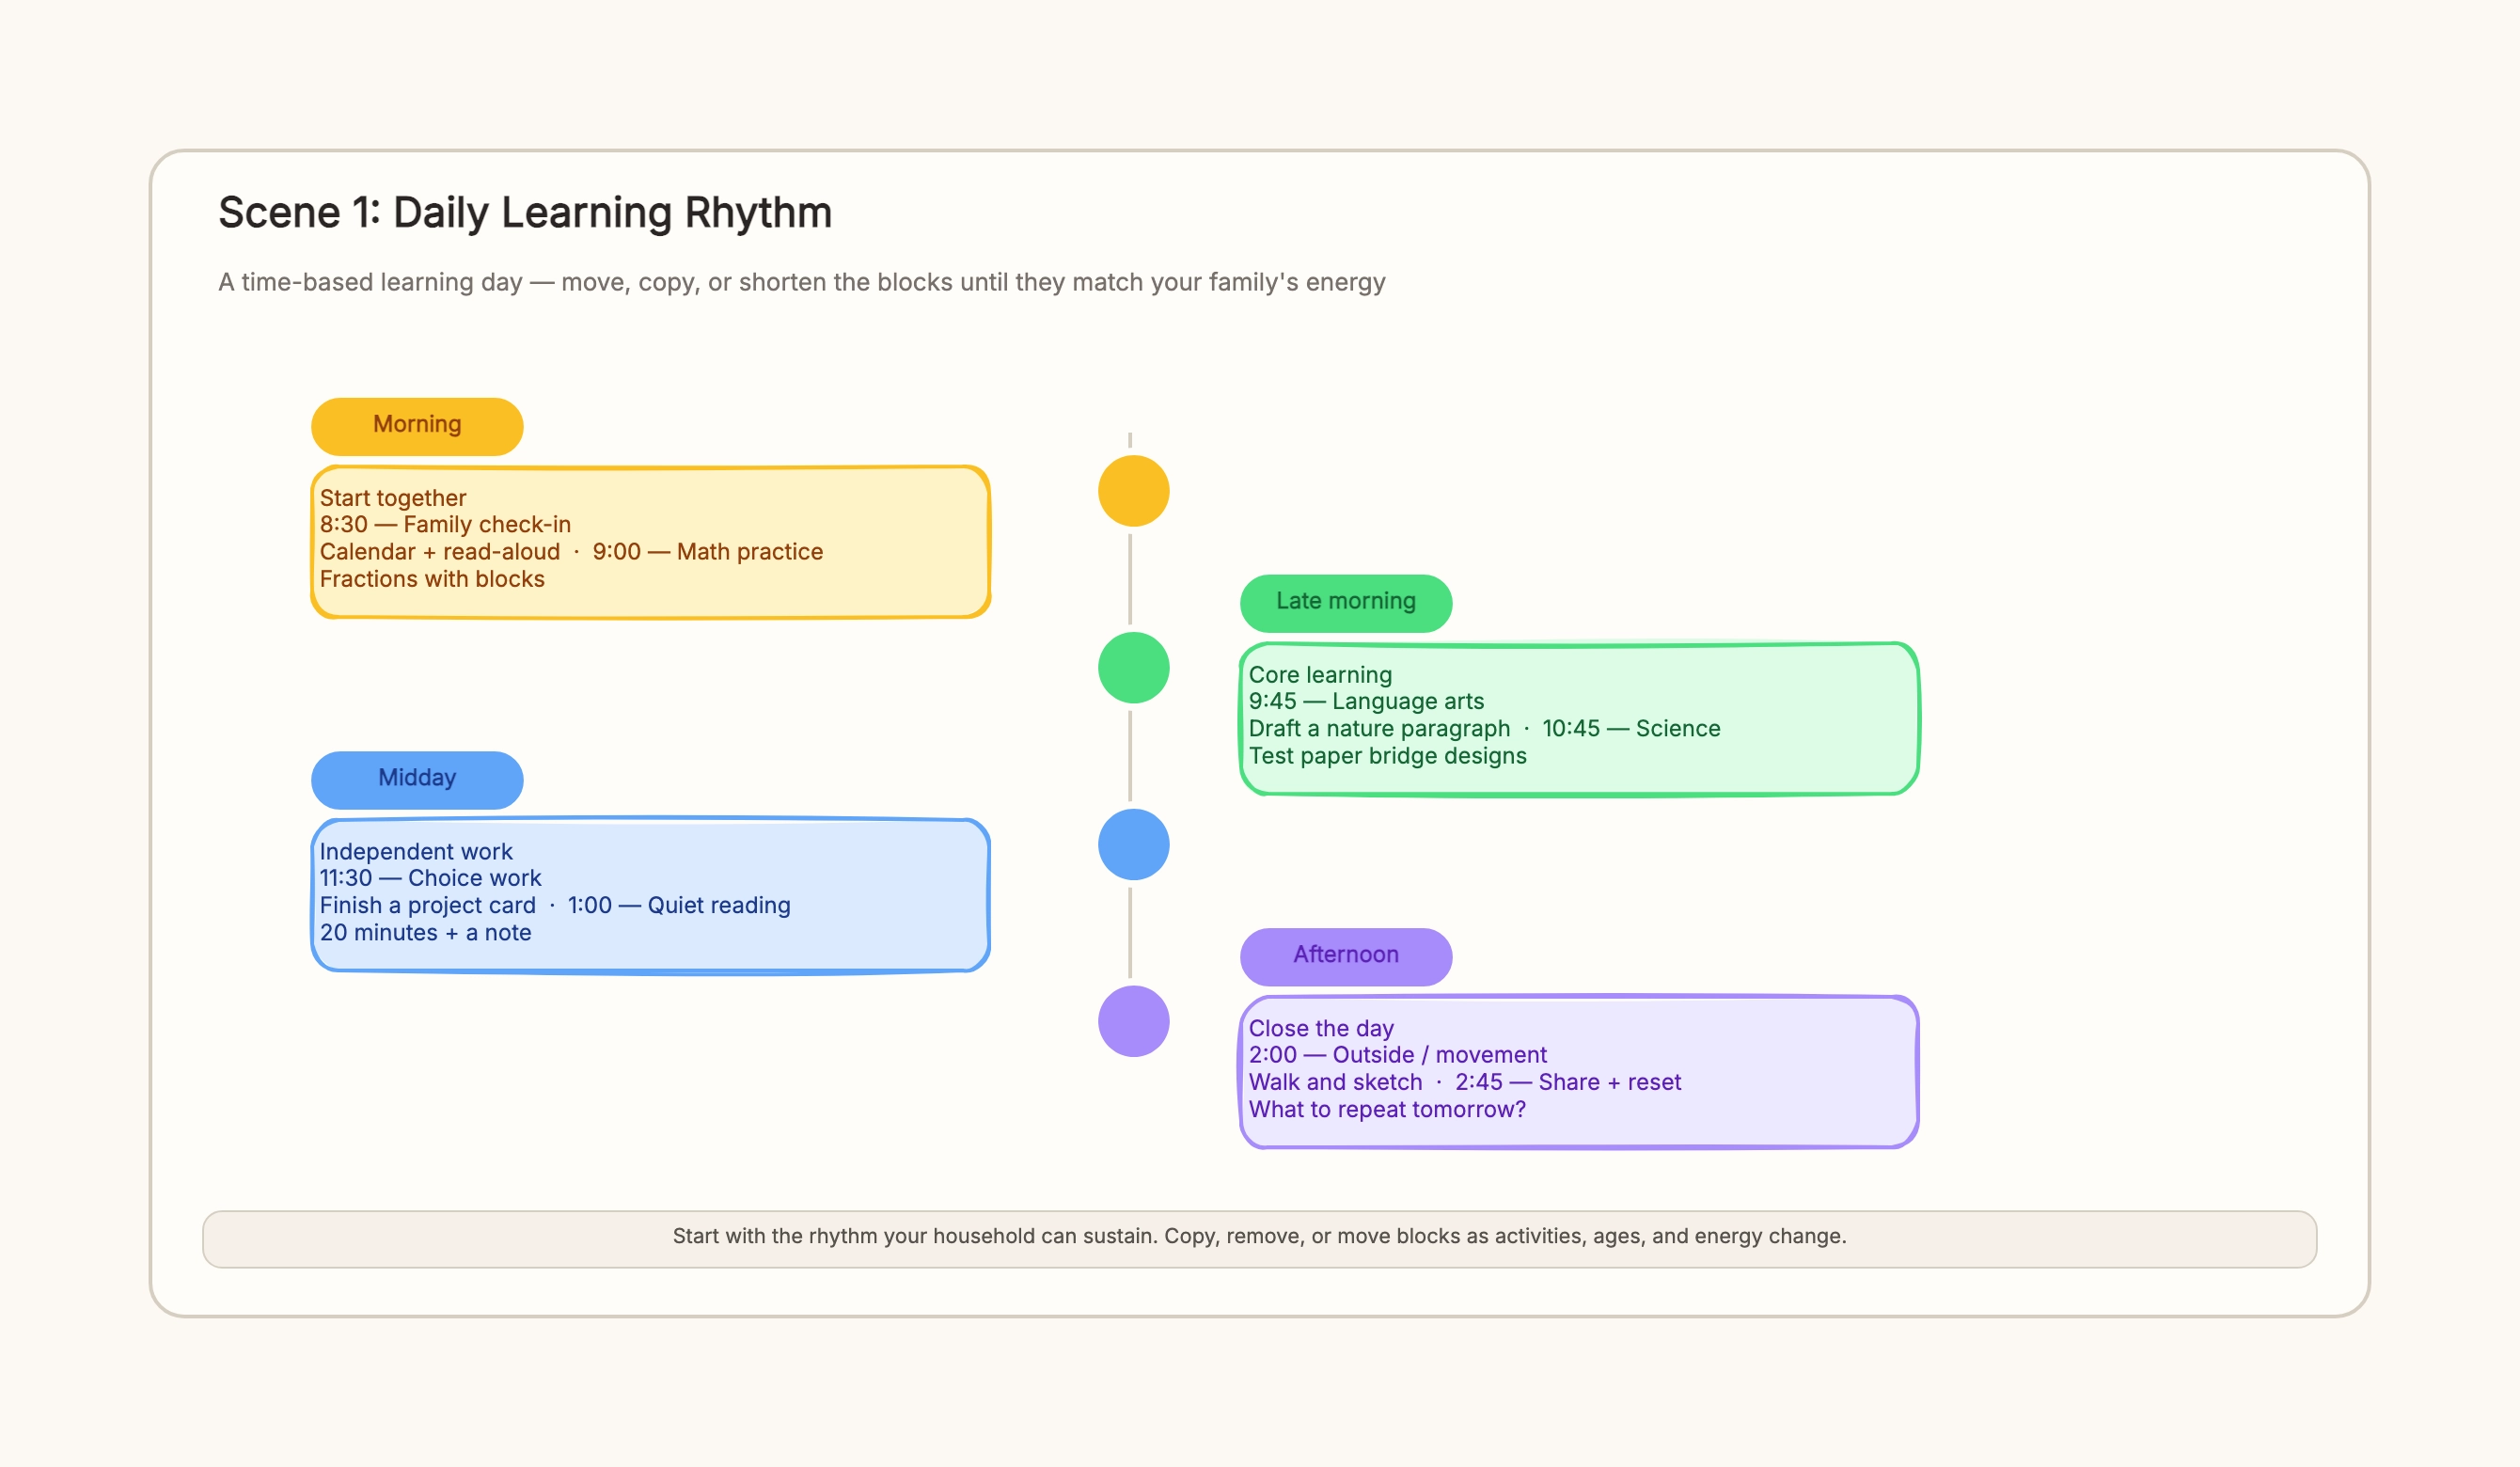Click the 2:45 — Share + reset entry

(1568, 1083)
